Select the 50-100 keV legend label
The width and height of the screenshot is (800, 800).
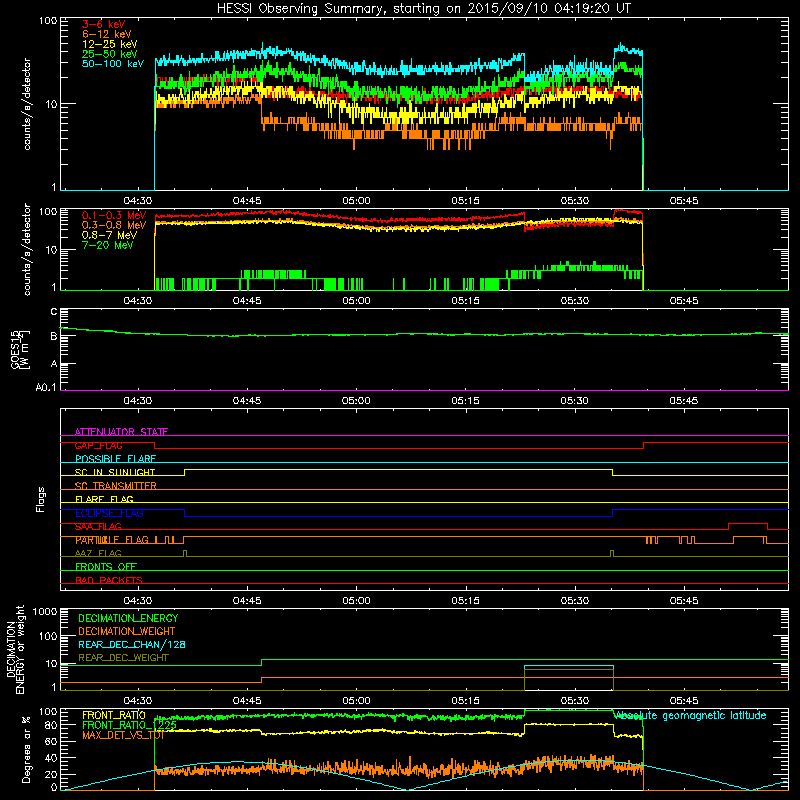[x=113, y=64]
